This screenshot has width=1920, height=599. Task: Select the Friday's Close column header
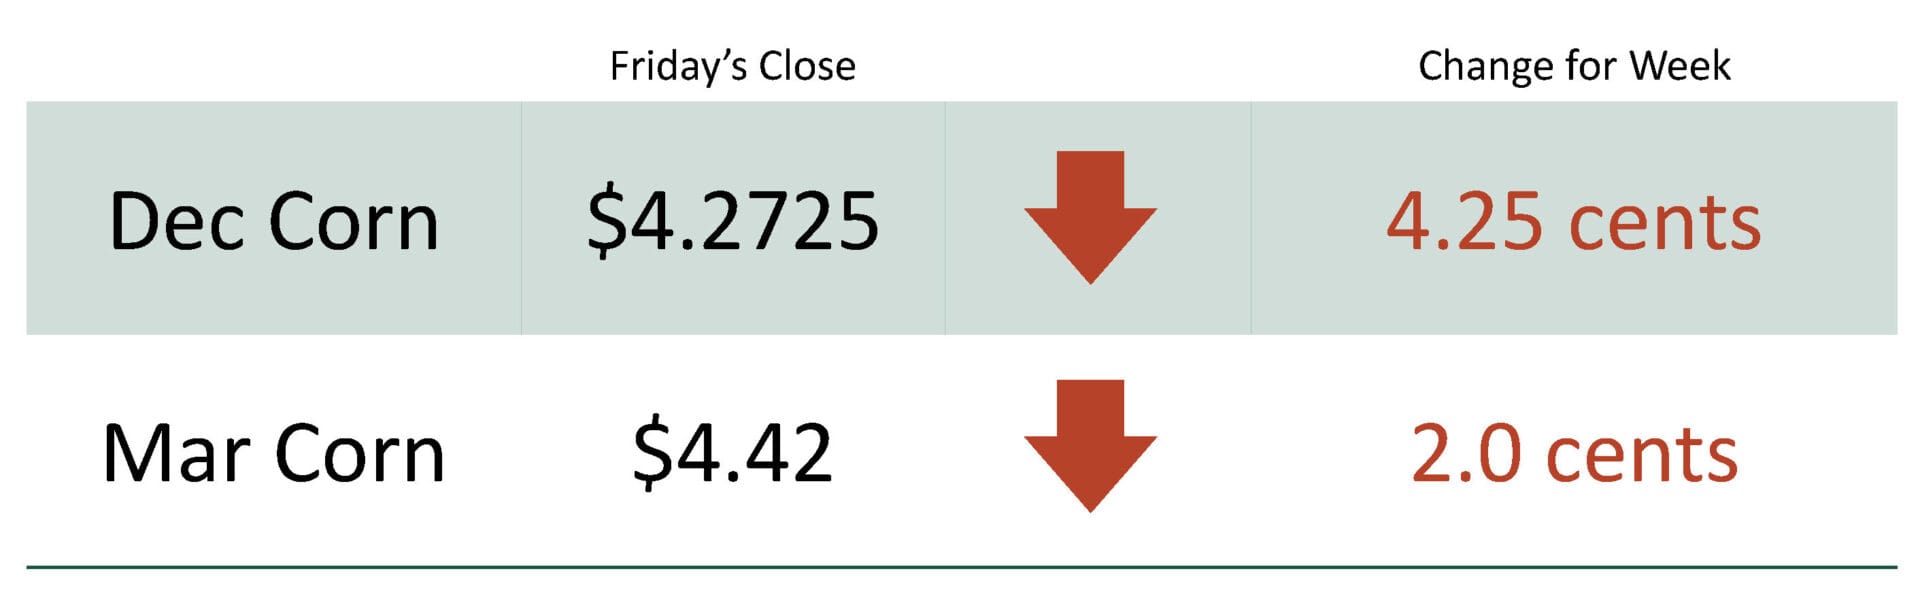click(x=732, y=66)
